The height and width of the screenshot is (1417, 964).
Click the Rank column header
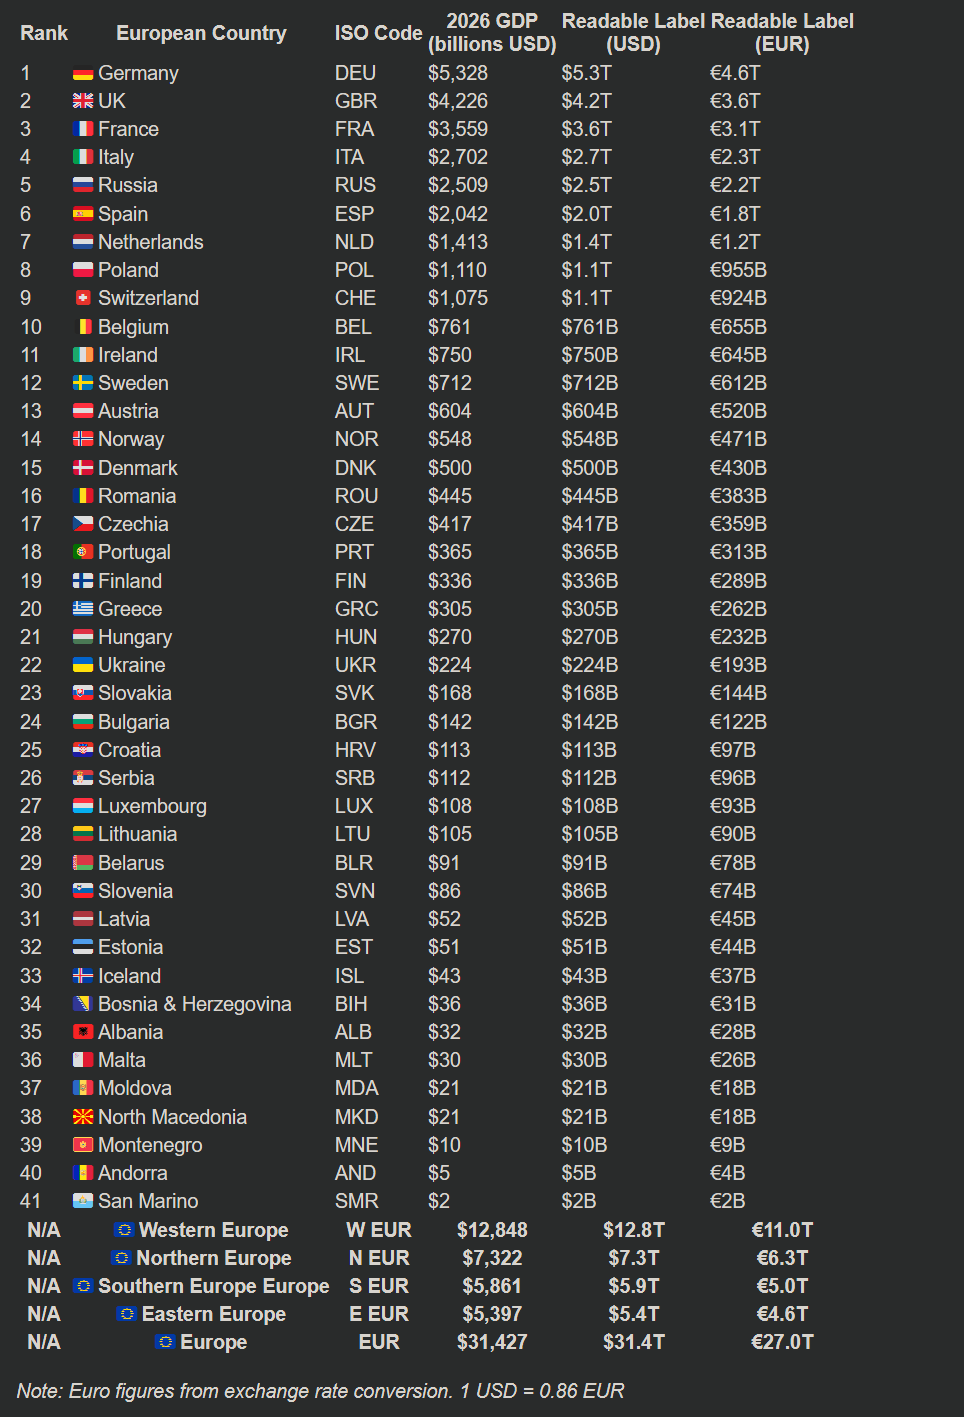coord(44,33)
